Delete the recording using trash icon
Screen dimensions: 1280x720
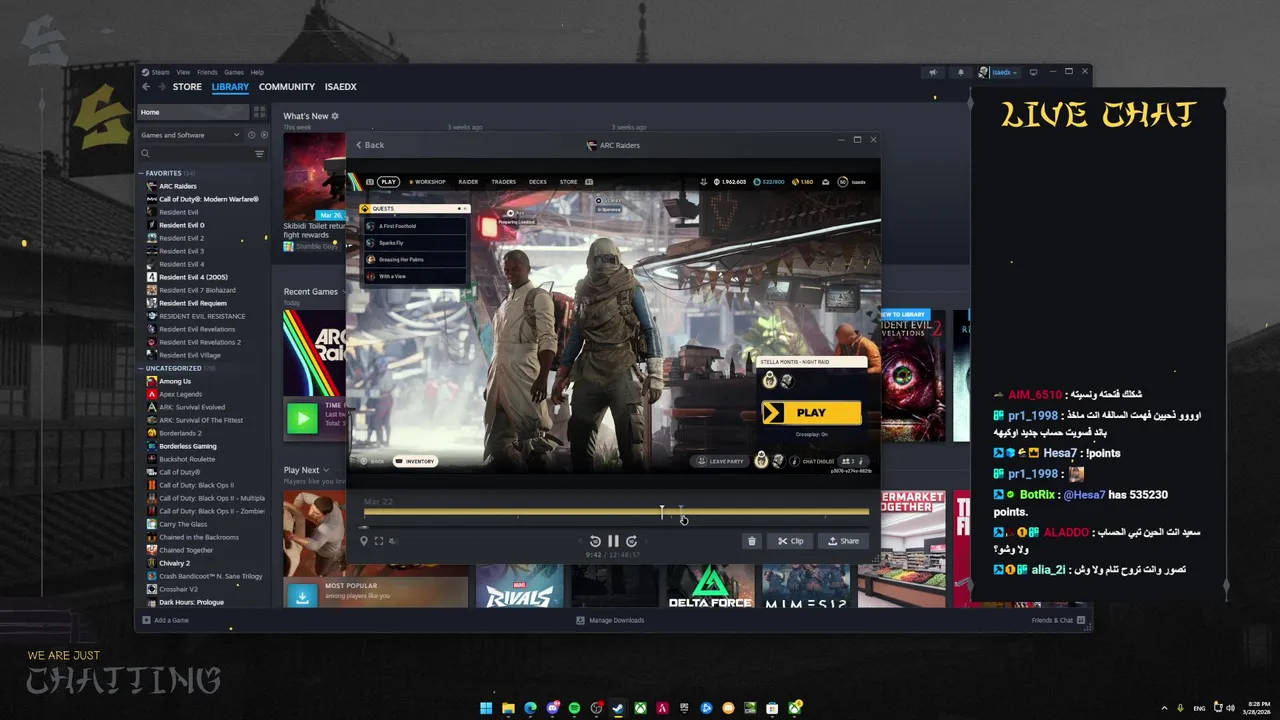point(752,541)
